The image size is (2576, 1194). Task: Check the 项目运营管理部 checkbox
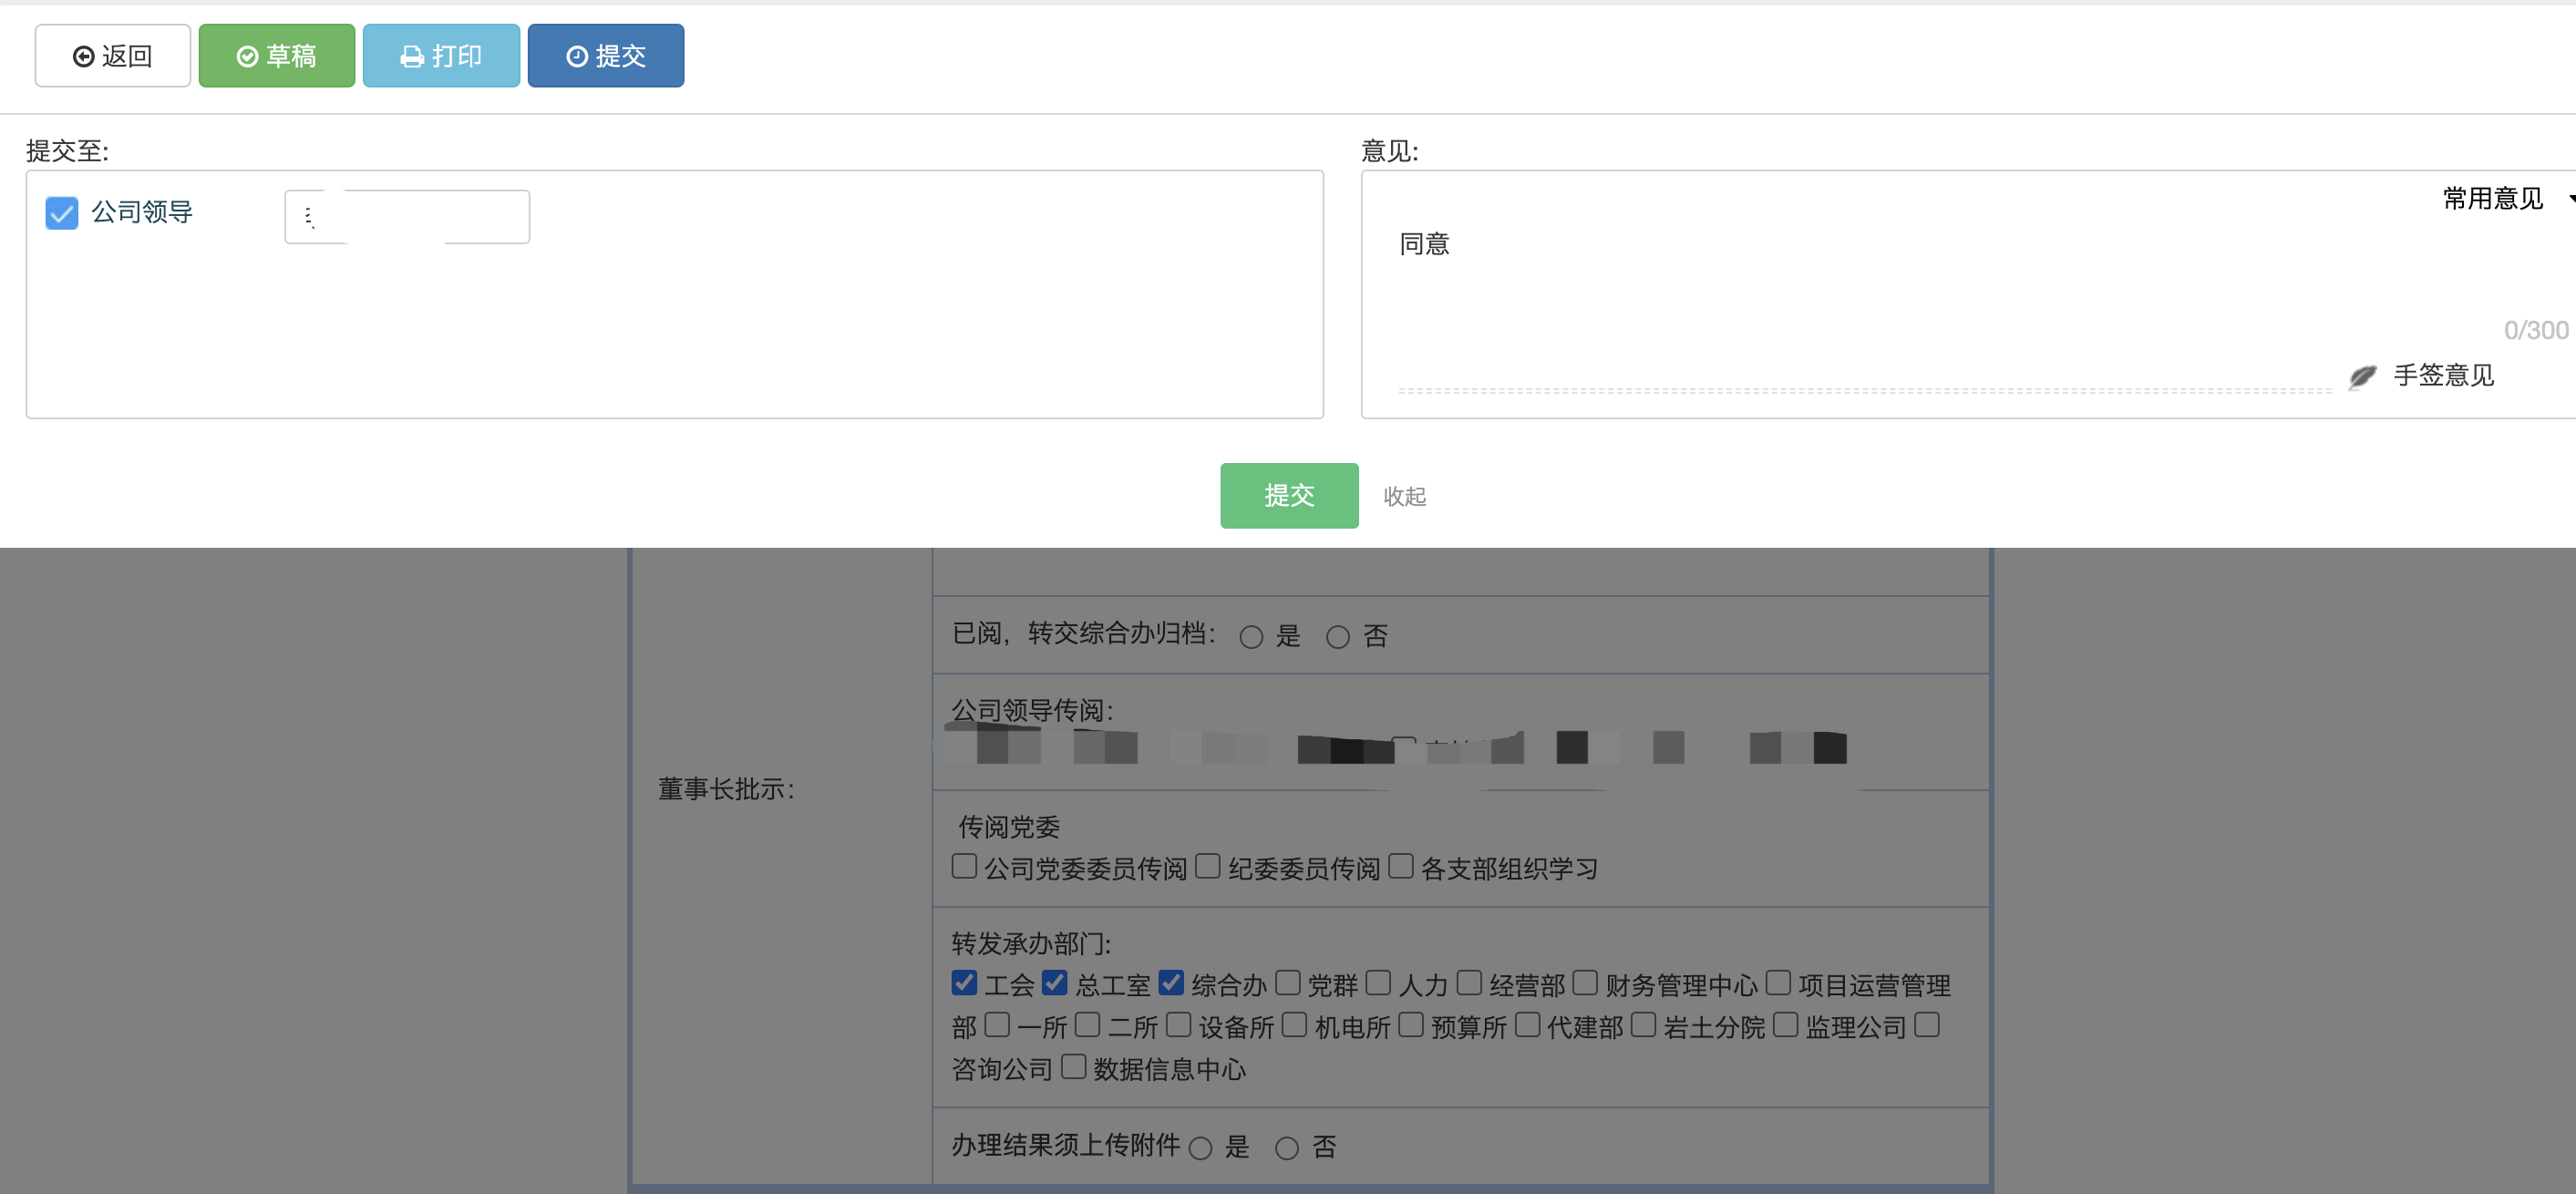[x=1778, y=983]
